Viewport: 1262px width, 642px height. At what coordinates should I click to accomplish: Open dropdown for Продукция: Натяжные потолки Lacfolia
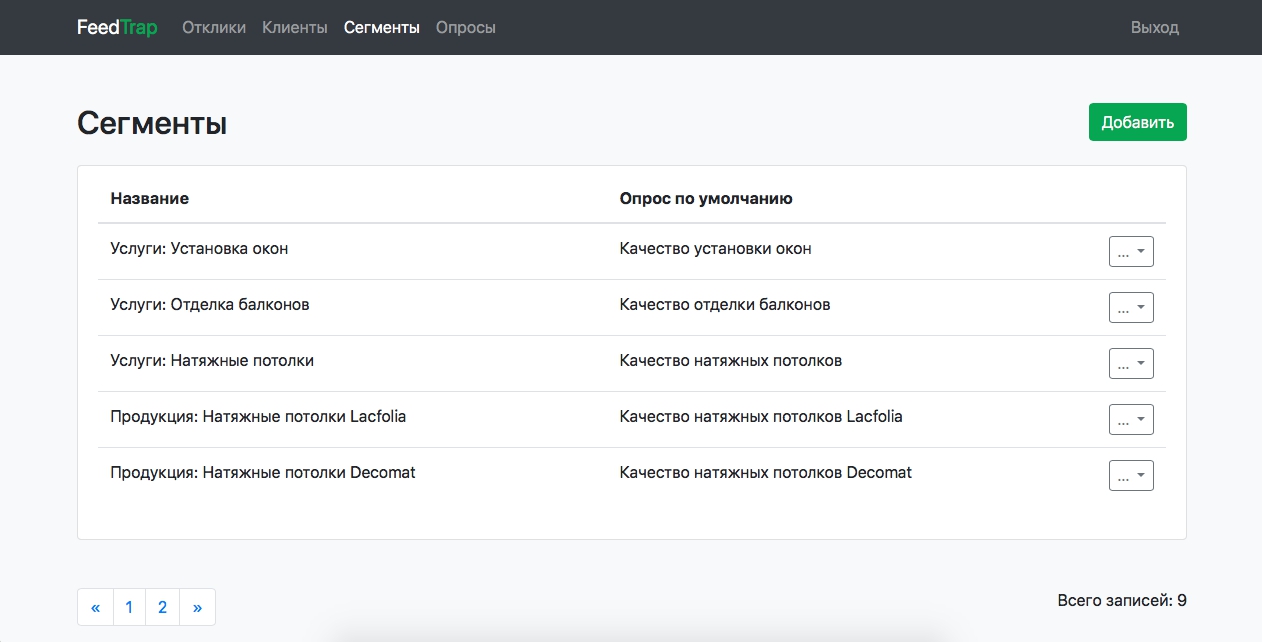[1131, 420]
